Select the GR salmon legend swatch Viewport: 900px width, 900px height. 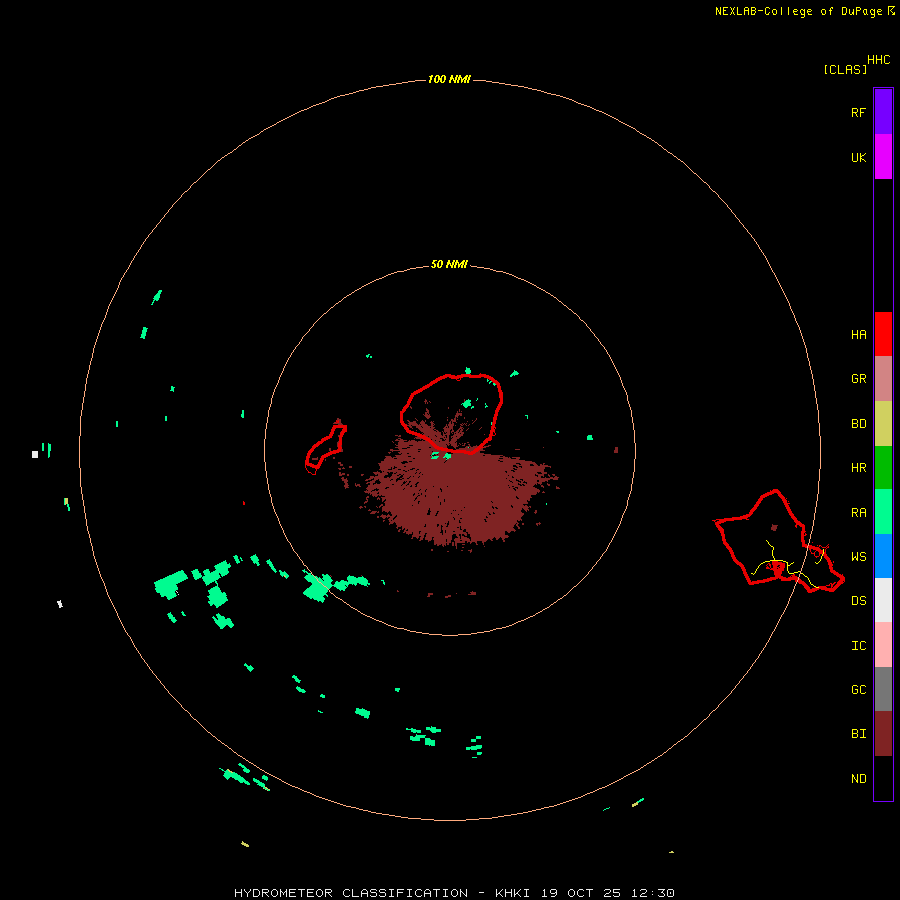click(883, 379)
